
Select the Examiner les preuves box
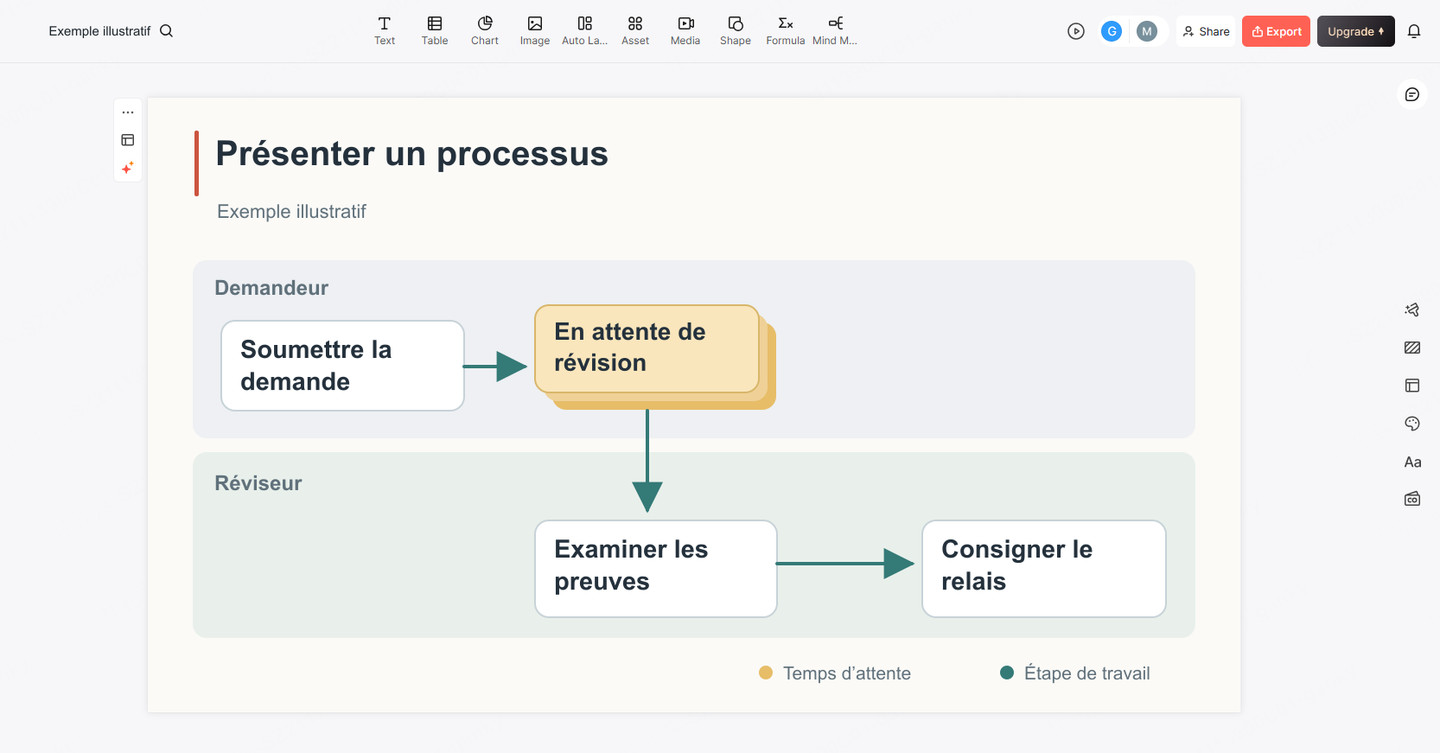point(656,568)
